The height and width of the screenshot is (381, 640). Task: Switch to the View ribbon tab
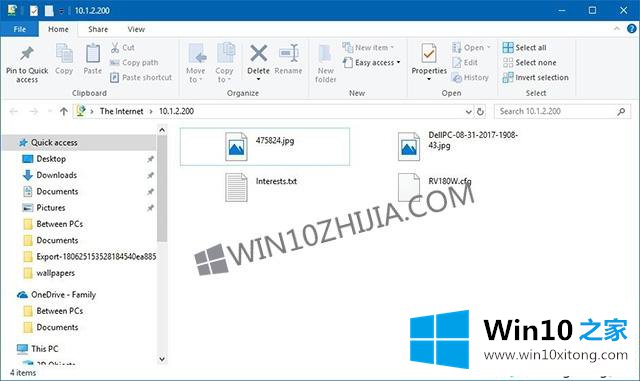tap(136, 29)
